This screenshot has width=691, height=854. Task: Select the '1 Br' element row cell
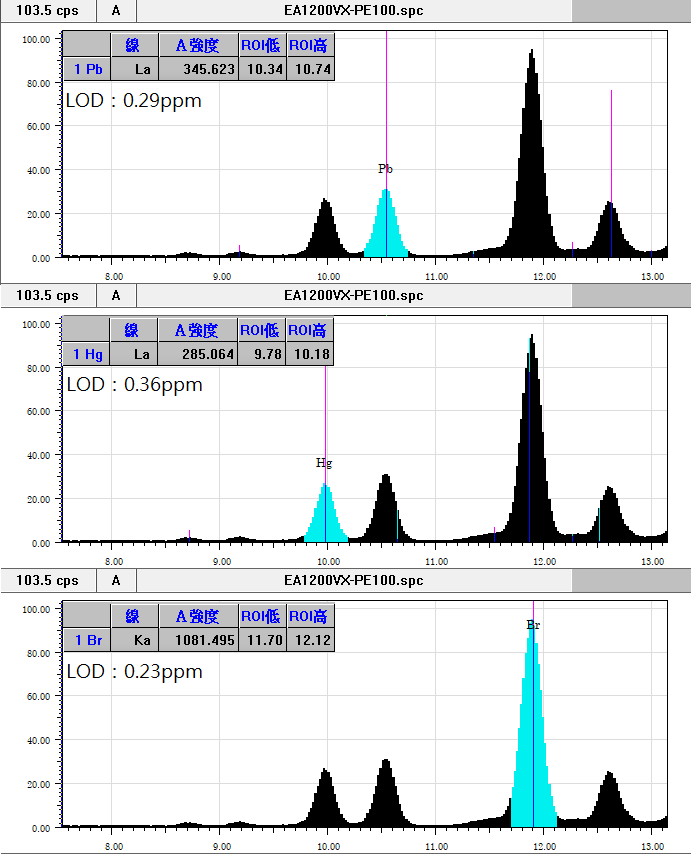pos(86,640)
